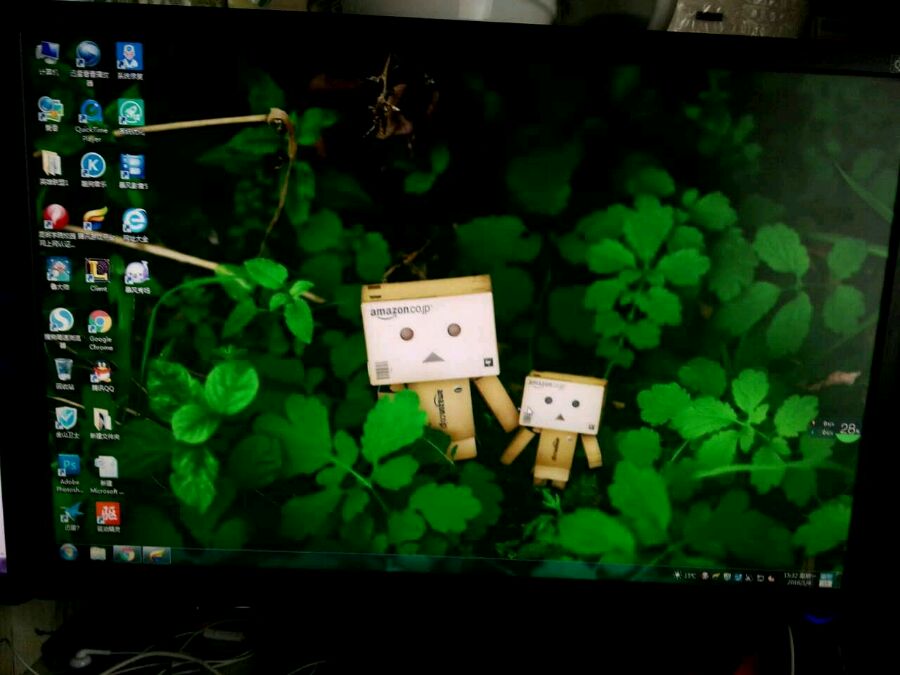Open the Computer desktop icon

[48, 58]
